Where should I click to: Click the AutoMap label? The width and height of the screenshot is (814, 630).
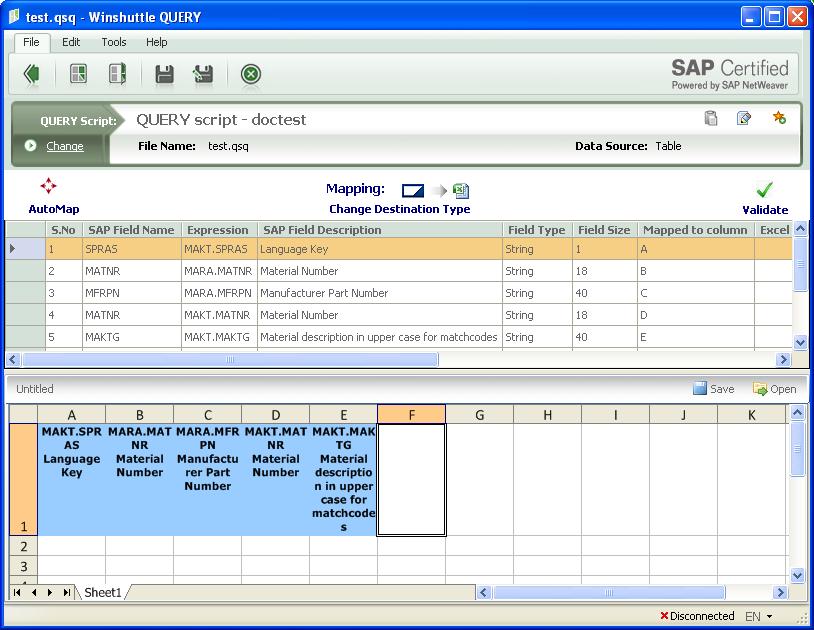click(54, 209)
